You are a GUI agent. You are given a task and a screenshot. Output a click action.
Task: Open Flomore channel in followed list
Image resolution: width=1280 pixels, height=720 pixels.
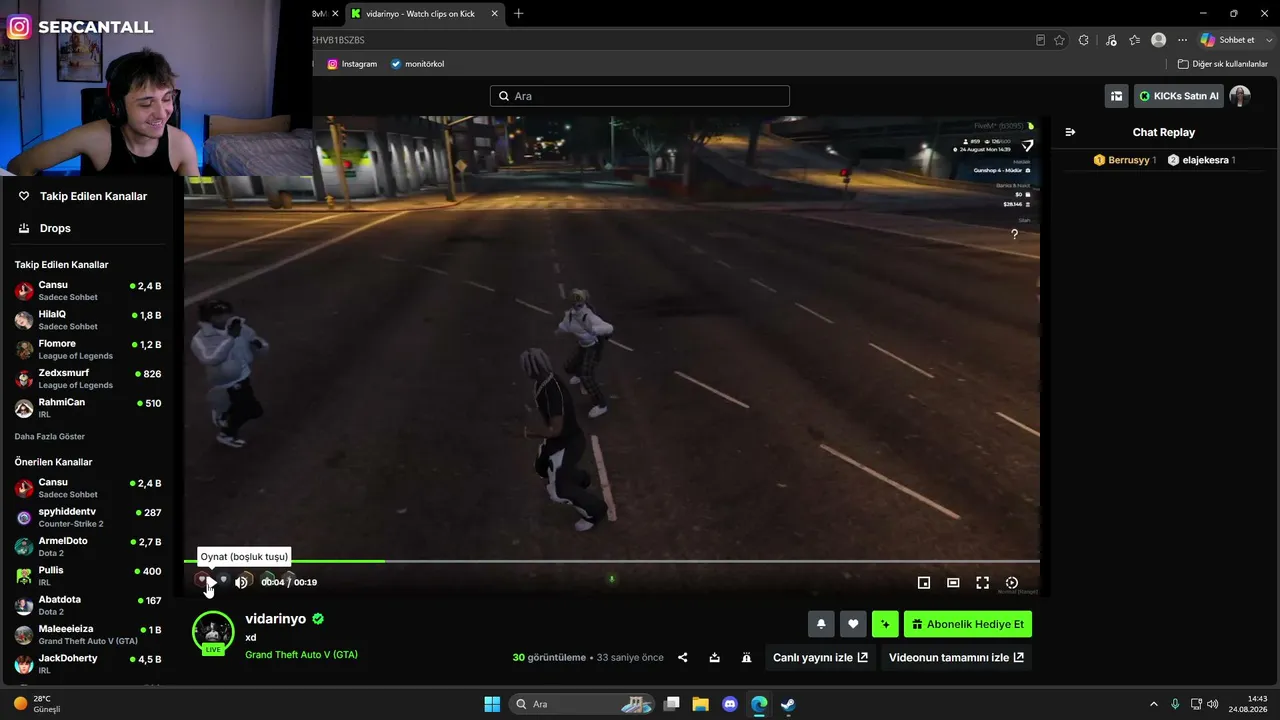(88, 349)
